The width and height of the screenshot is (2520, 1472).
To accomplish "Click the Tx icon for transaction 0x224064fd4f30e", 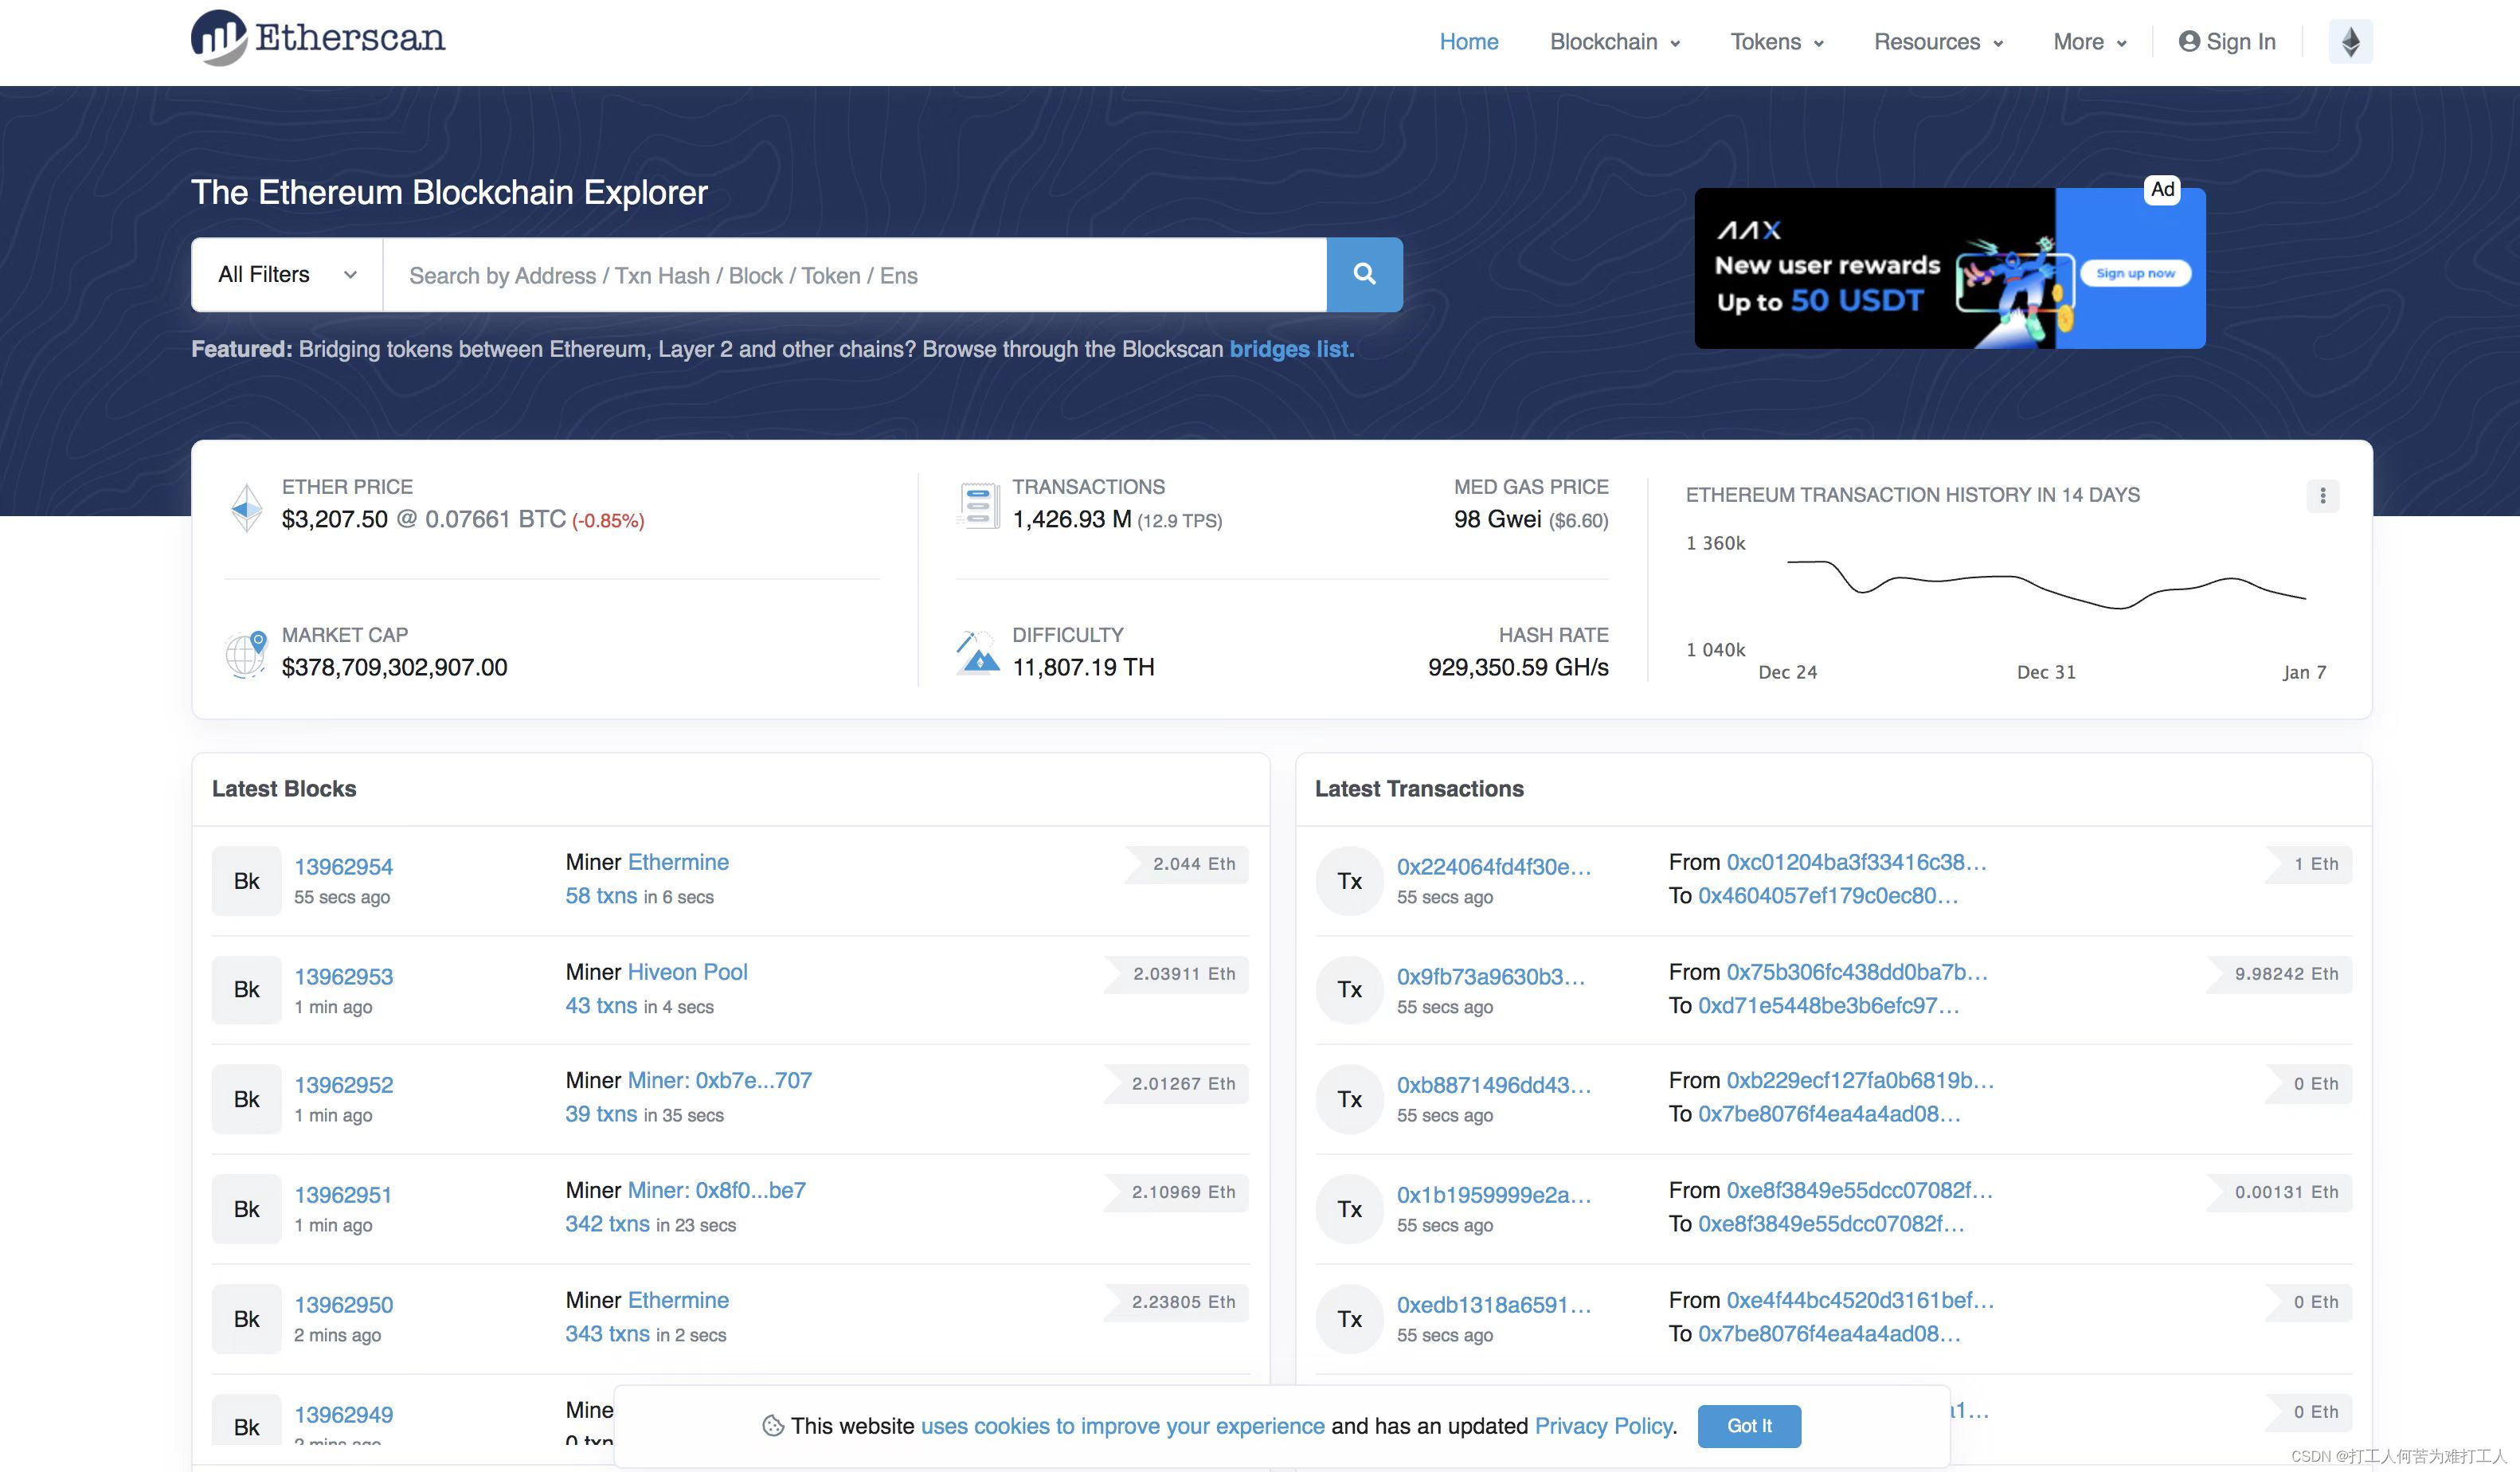I will coord(1349,881).
